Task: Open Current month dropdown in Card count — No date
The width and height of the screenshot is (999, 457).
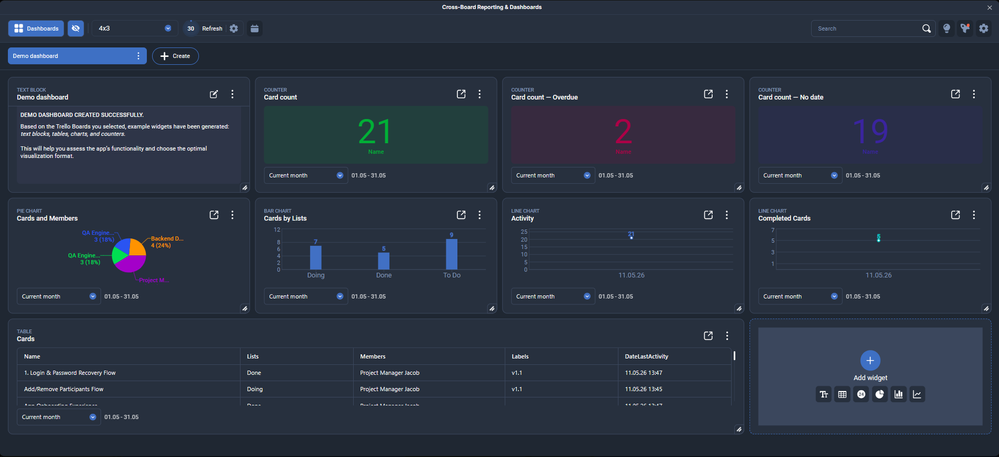Action: [800, 175]
